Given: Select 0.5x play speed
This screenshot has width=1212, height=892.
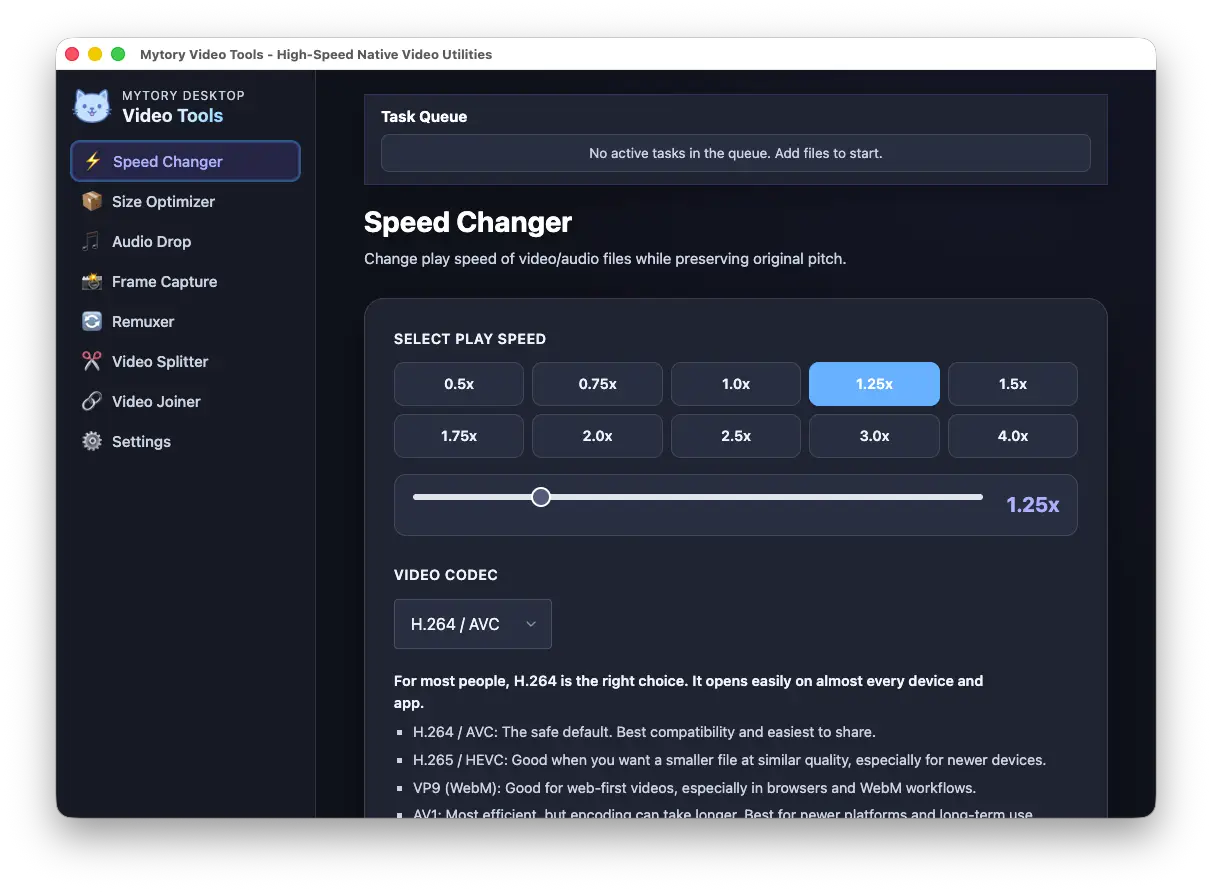Looking at the screenshot, I should (459, 384).
